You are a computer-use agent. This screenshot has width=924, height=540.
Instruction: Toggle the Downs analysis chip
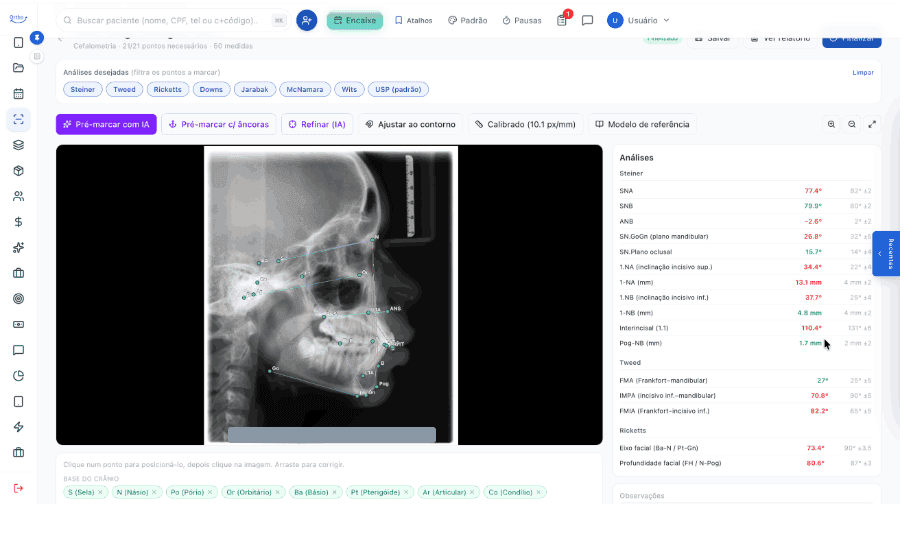(x=211, y=90)
